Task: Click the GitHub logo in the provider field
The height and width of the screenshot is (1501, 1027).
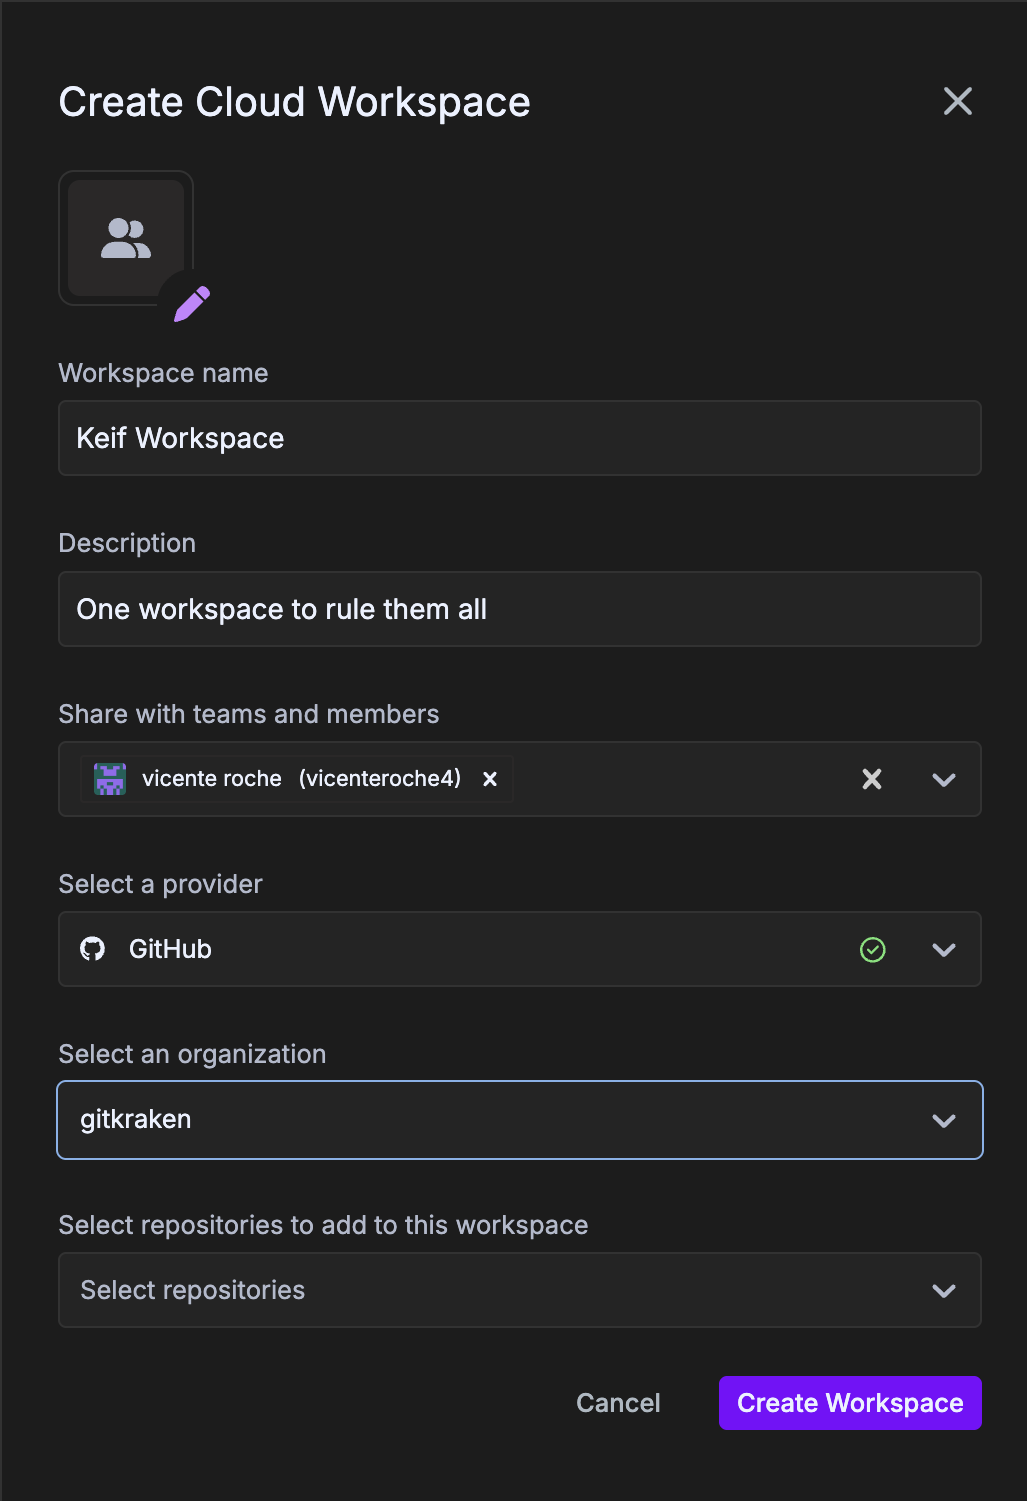Action: [x=93, y=949]
